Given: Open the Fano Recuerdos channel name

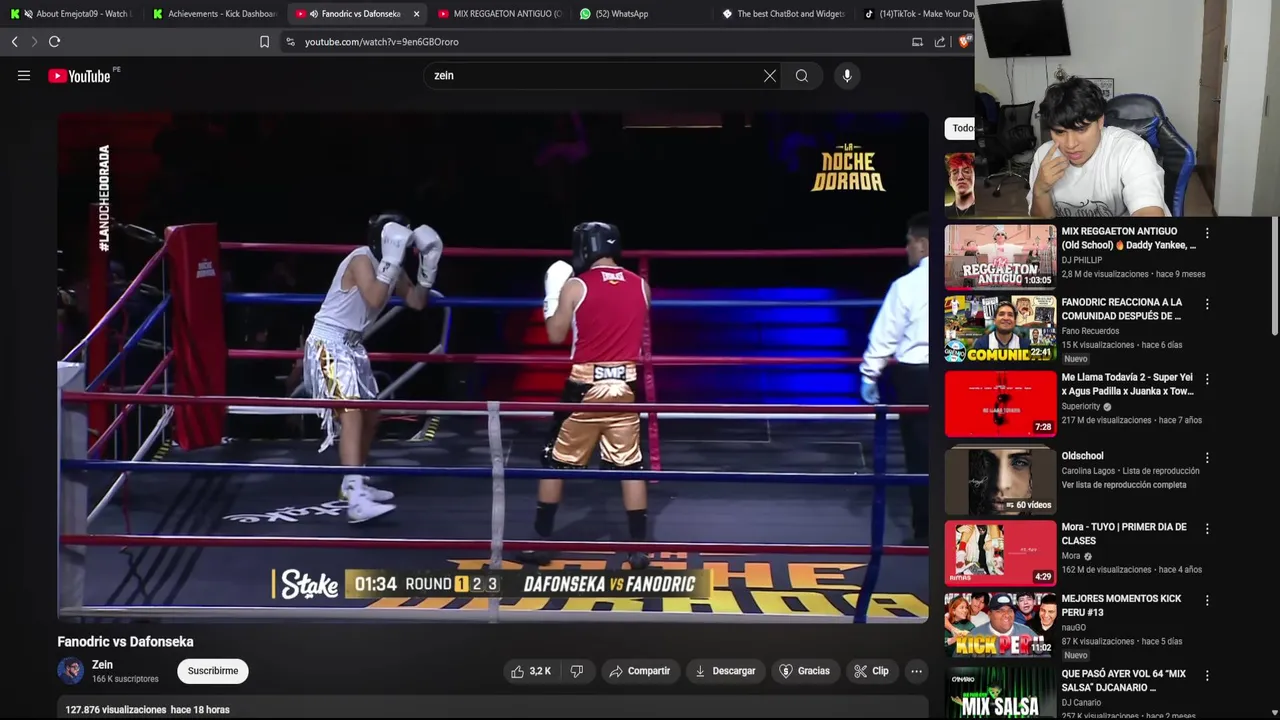Looking at the screenshot, I should coord(1090,331).
